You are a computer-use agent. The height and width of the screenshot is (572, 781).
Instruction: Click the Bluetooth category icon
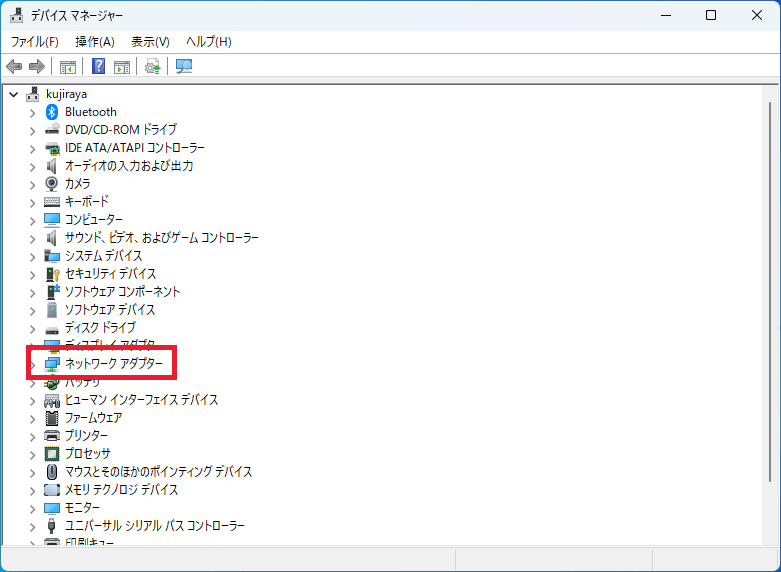pyautogui.click(x=52, y=112)
